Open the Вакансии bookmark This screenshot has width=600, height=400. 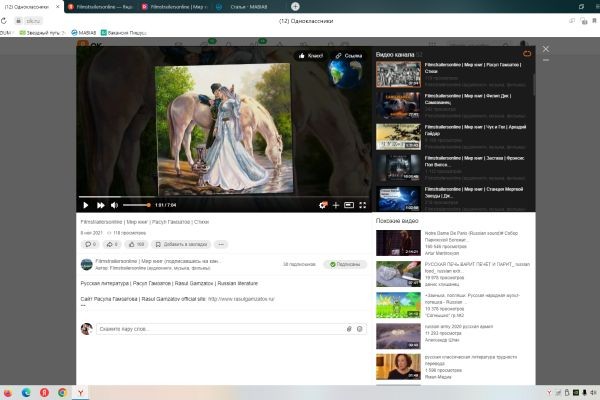(x=123, y=33)
